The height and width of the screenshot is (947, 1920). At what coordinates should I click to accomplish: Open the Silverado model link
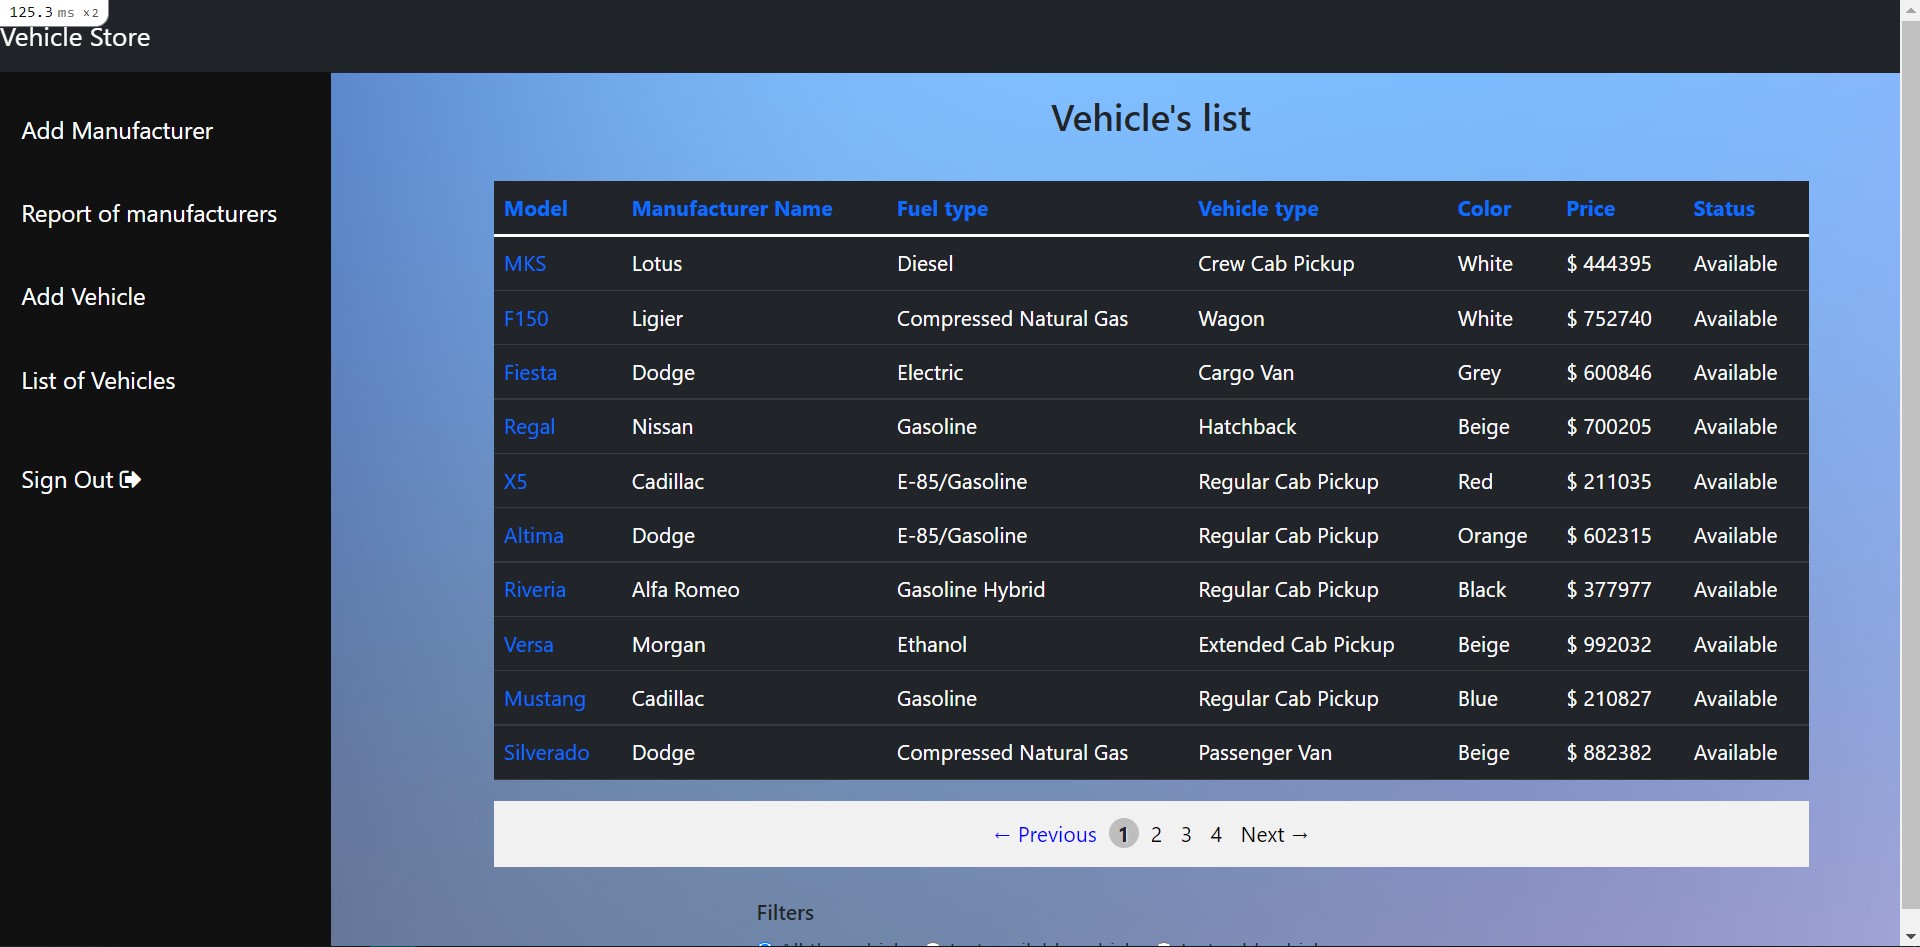tap(546, 753)
